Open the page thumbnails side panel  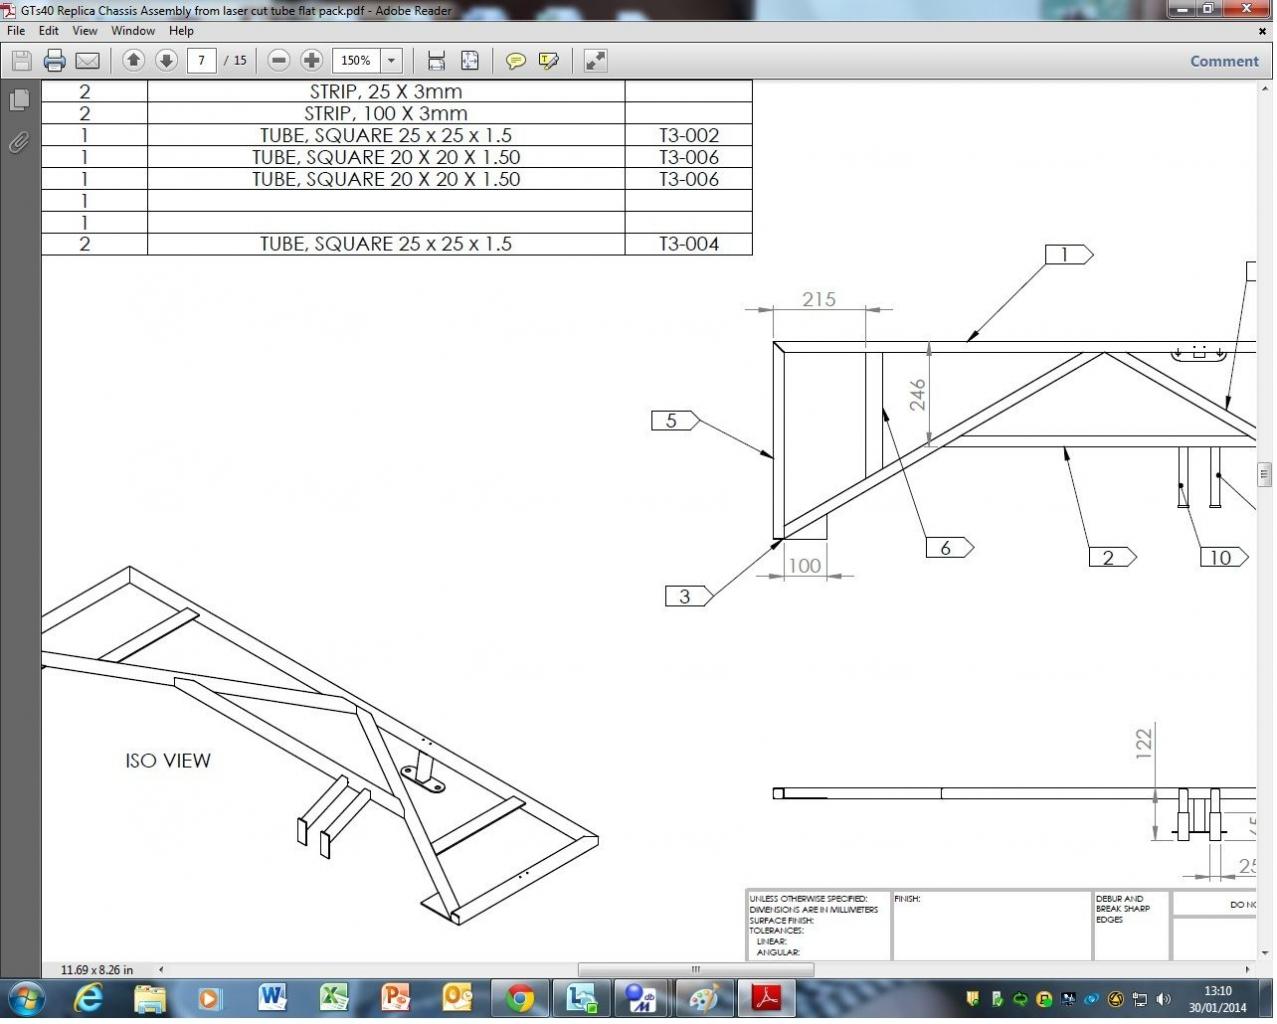[x=19, y=100]
